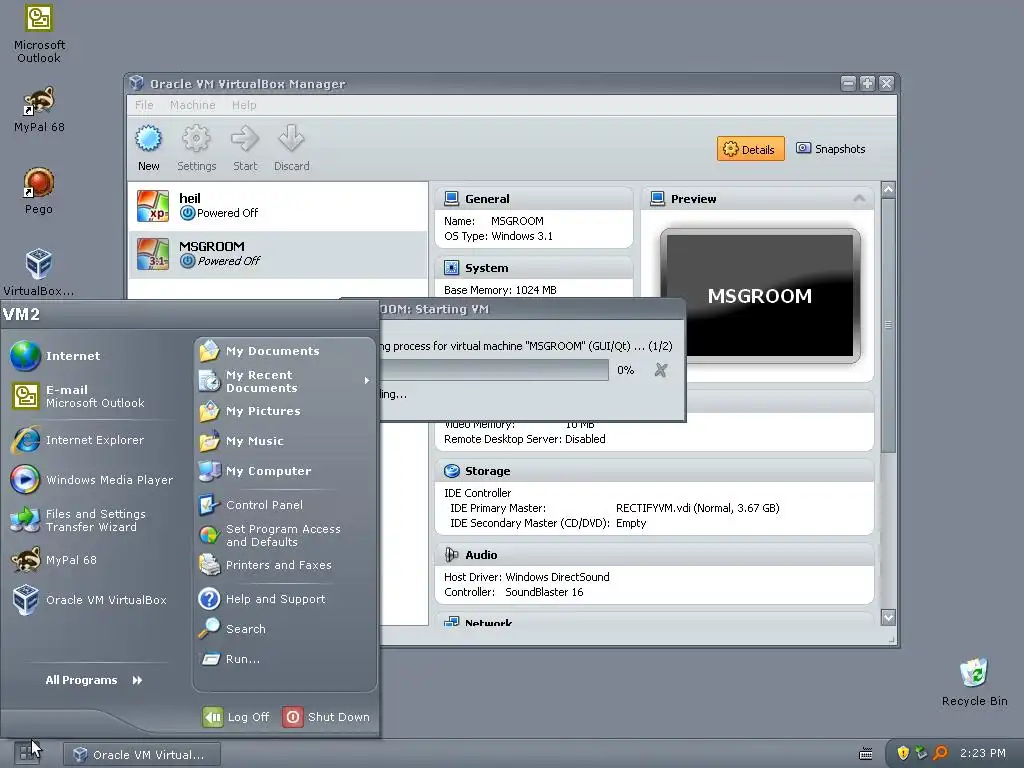Viewport: 1024px width, 768px height.
Task: Click Oracle VM VirtualBox taskbar button
Action: coord(142,754)
